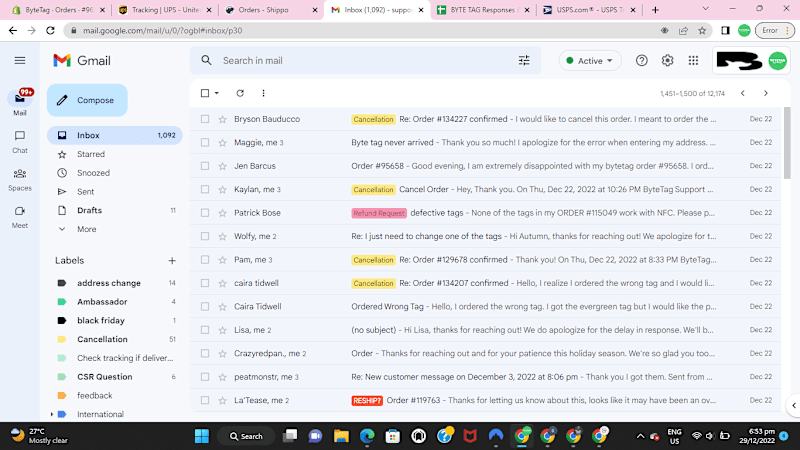Expand the International label
Screen dimensions: 800x450
(52, 415)
